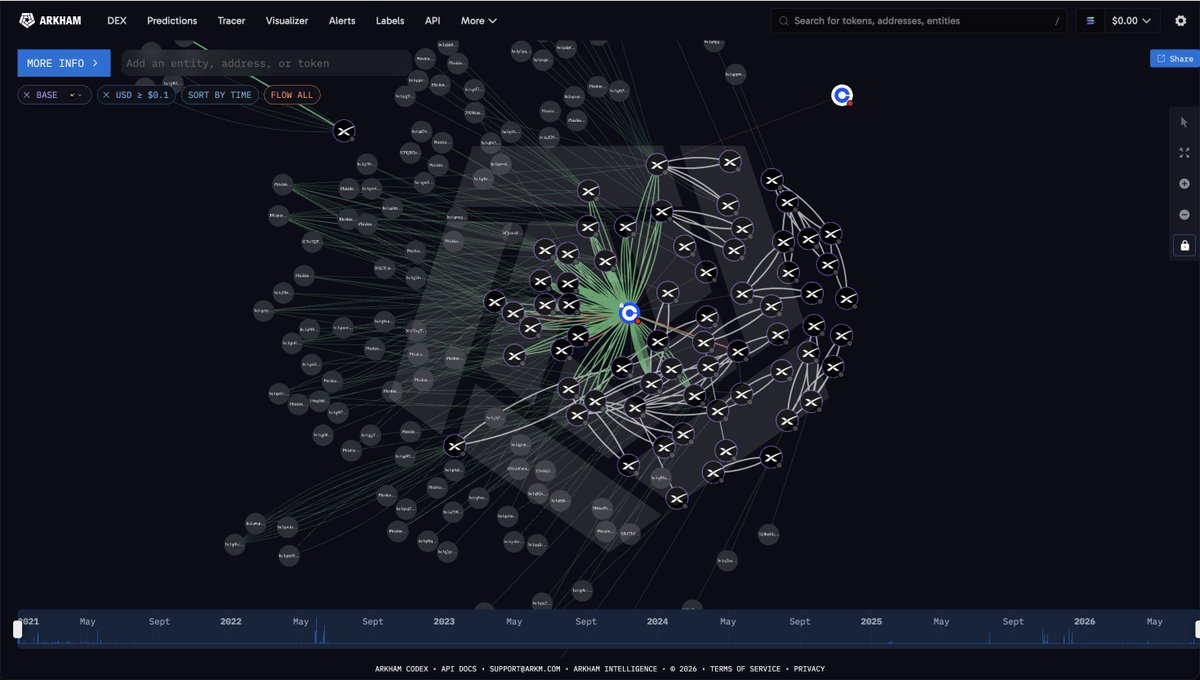
Task: Click the SUPPORT@ARKM.COM link
Action: (527, 669)
